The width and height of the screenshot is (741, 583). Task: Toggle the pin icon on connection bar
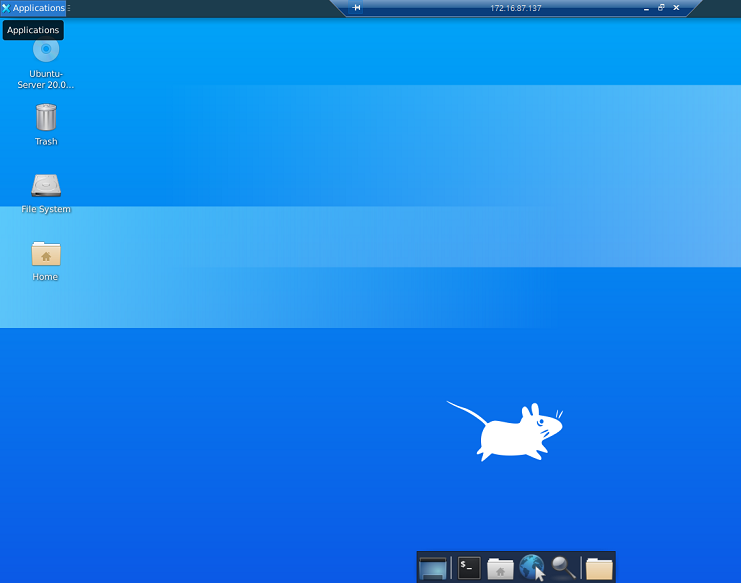pyautogui.click(x=356, y=8)
